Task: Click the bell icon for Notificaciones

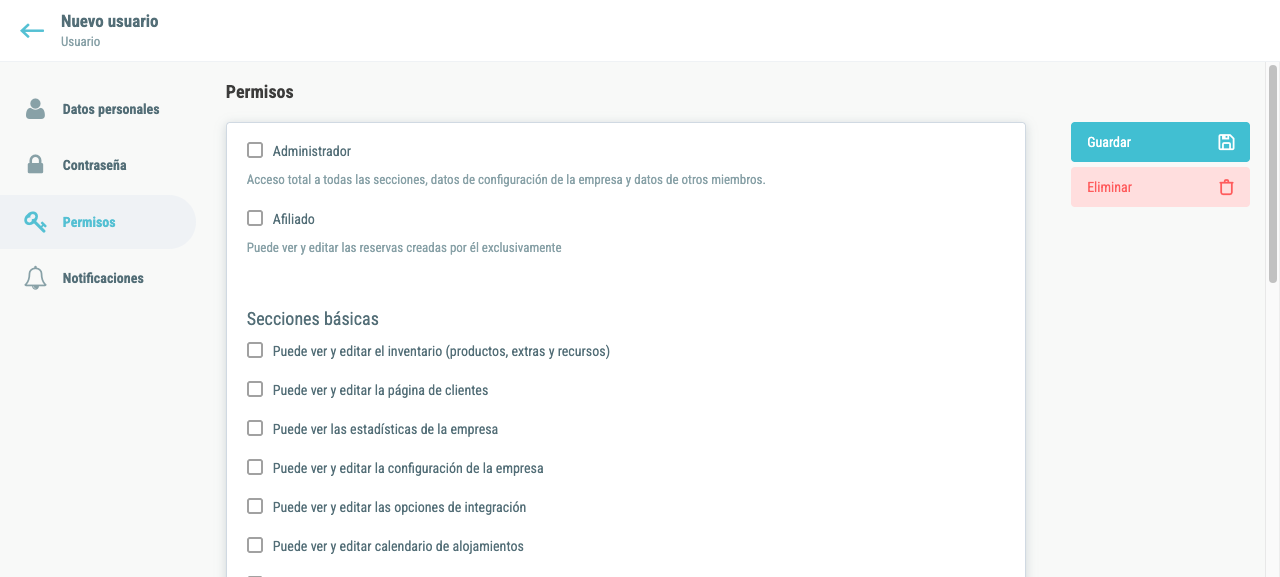Action: coord(35,278)
